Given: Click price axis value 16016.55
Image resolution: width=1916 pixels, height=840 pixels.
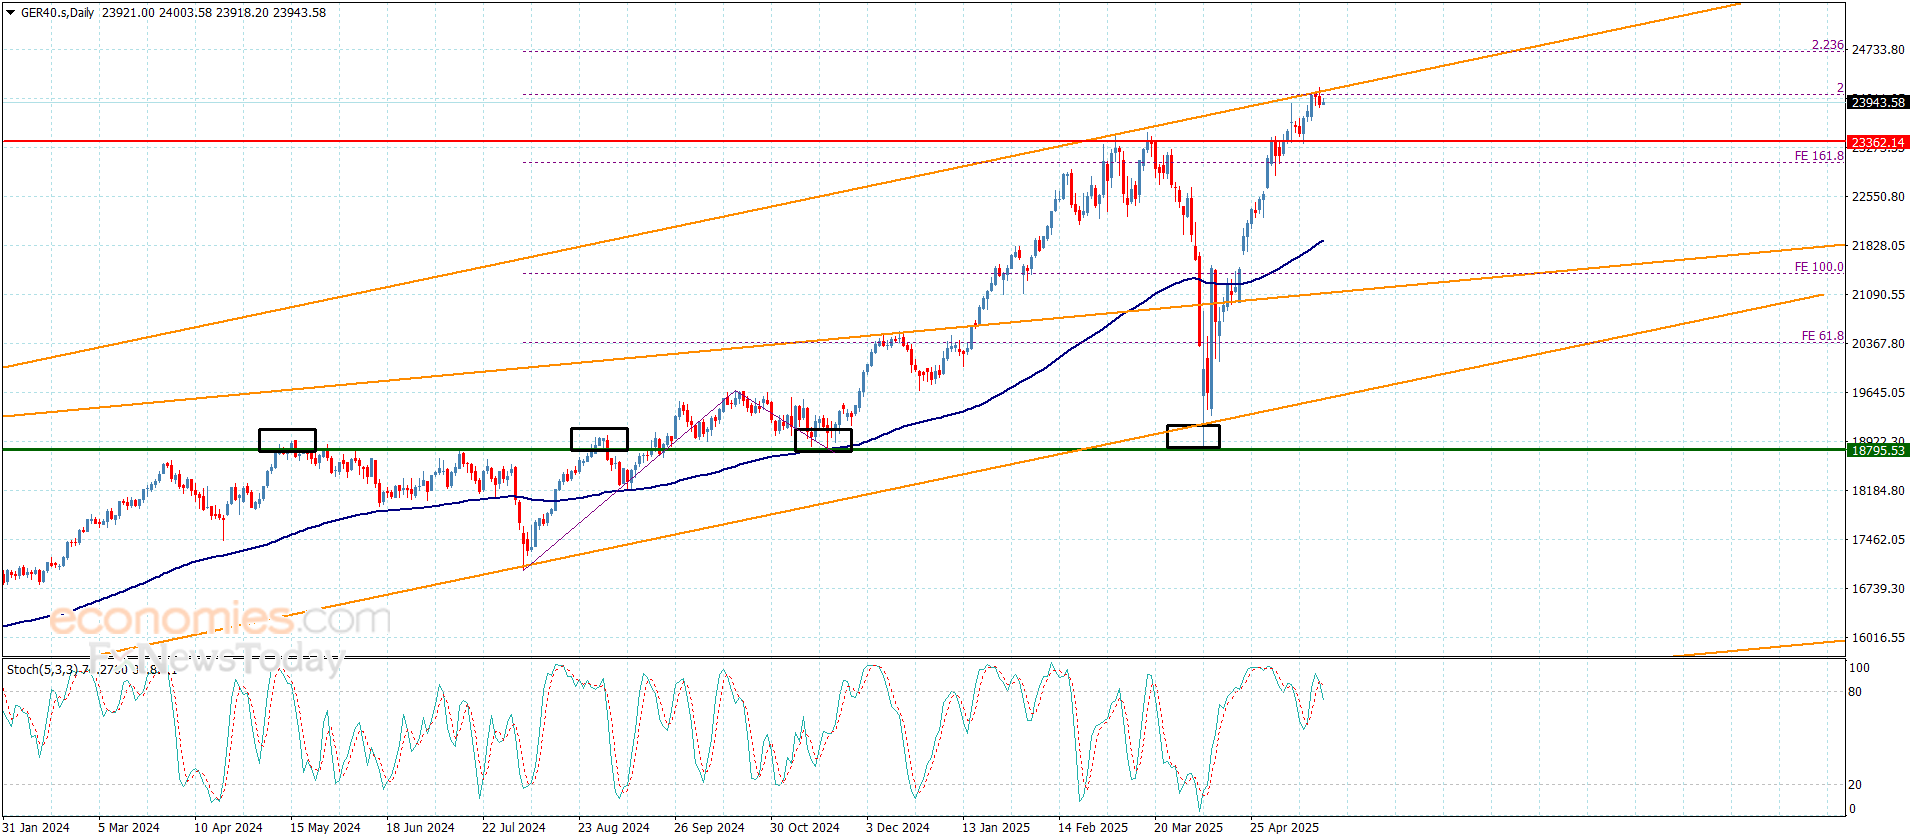Looking at the screenshot, I should pyautogui.click(x=1878, y=638).
